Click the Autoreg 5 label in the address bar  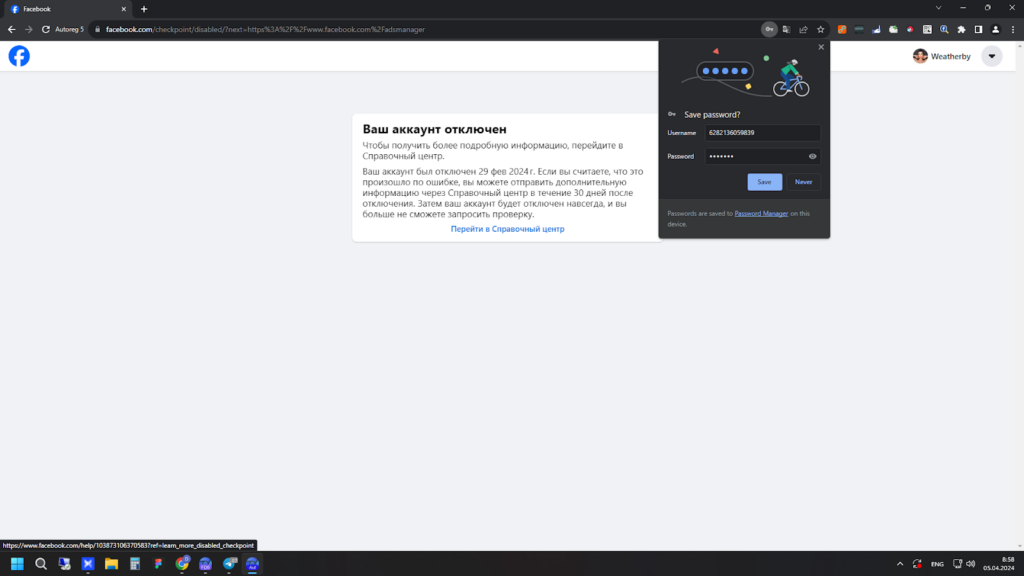click(x=69, y=29)
